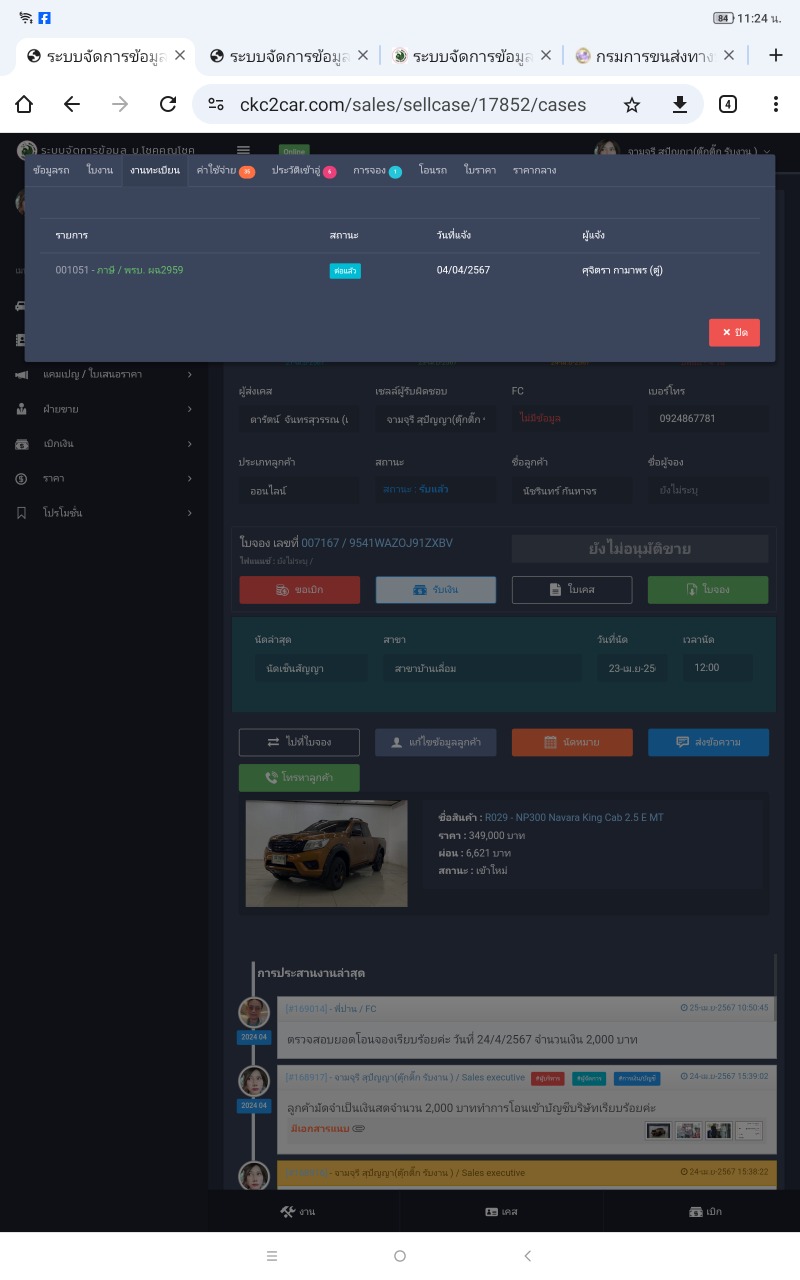This screenshot has height=1280, width=800.
Task: Open browser three-dot menu
Action: point(776,104)
